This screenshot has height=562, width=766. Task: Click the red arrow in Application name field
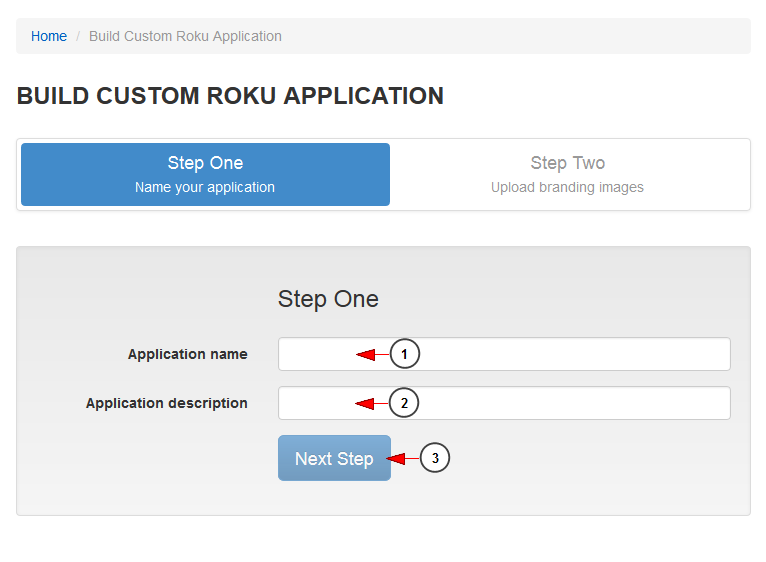point(372,354)
